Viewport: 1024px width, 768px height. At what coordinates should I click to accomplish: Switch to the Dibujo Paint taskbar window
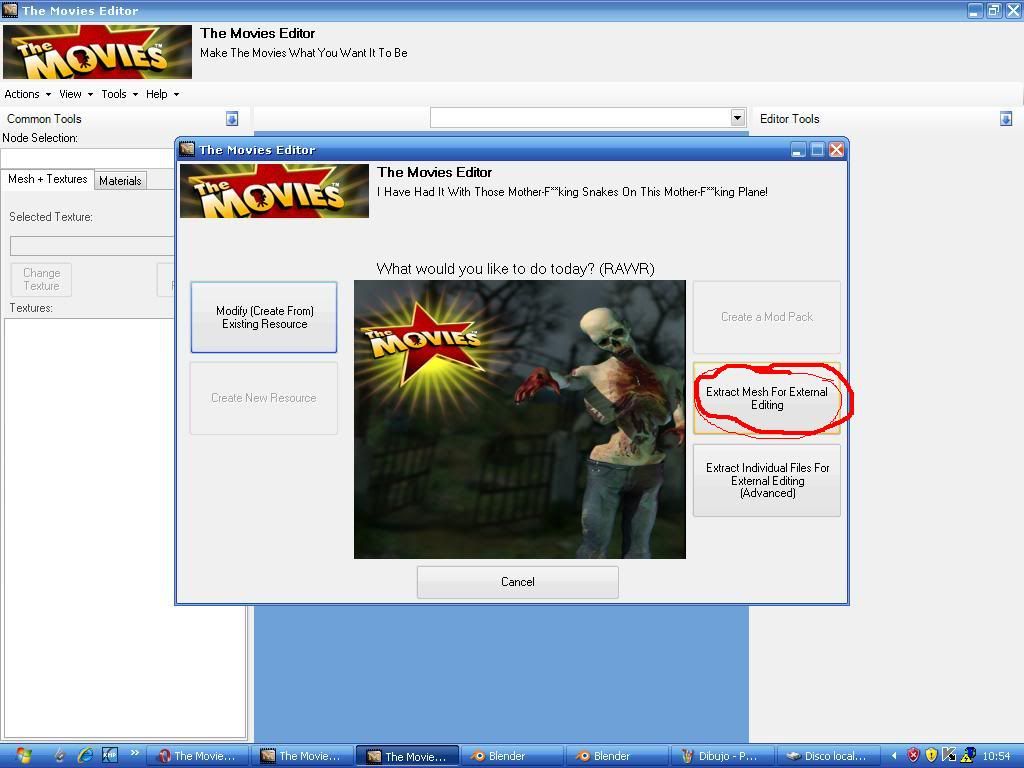click(722, 756)
